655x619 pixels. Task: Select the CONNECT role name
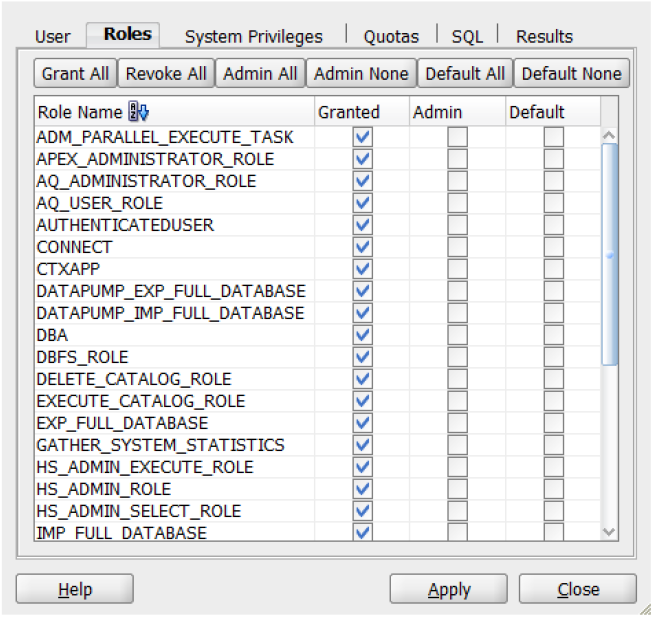coord(74,247)
